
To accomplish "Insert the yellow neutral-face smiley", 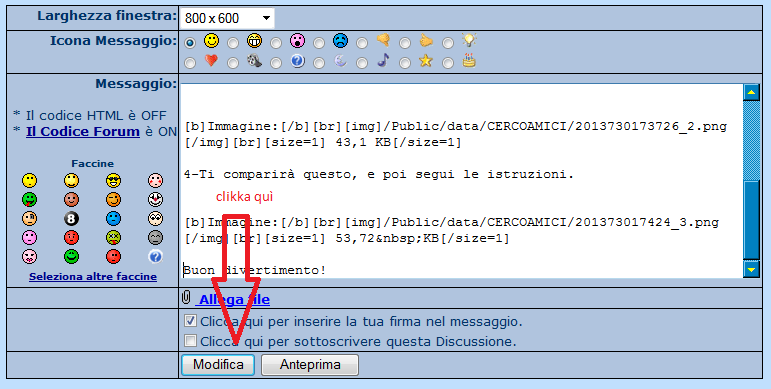I will coord(30,180).
